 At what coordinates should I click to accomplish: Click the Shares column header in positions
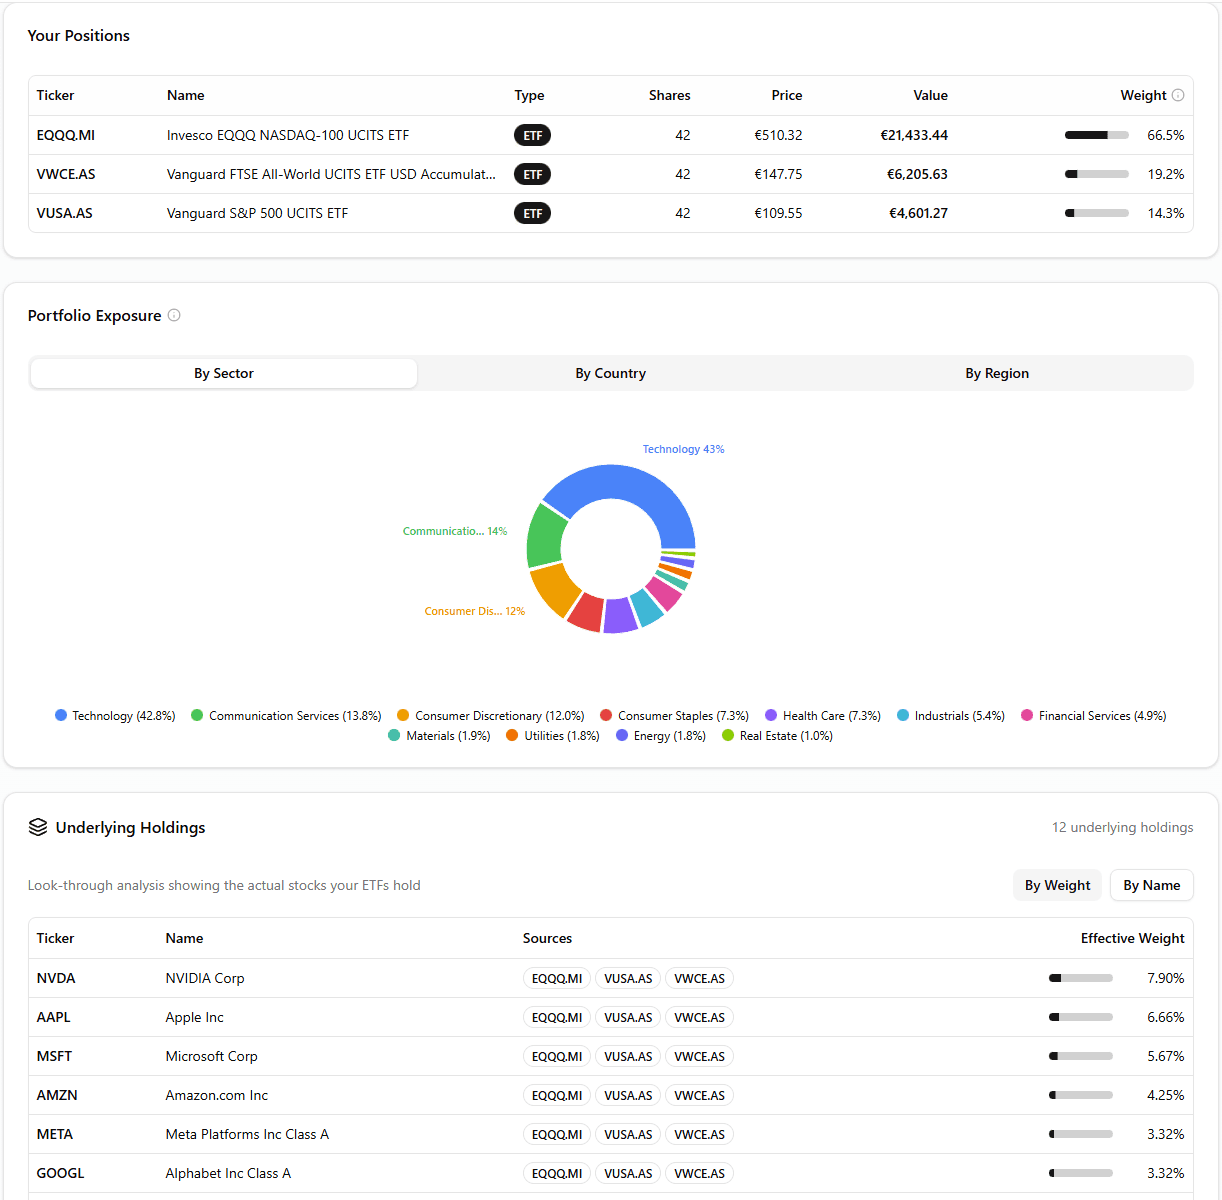click(670, 95)
